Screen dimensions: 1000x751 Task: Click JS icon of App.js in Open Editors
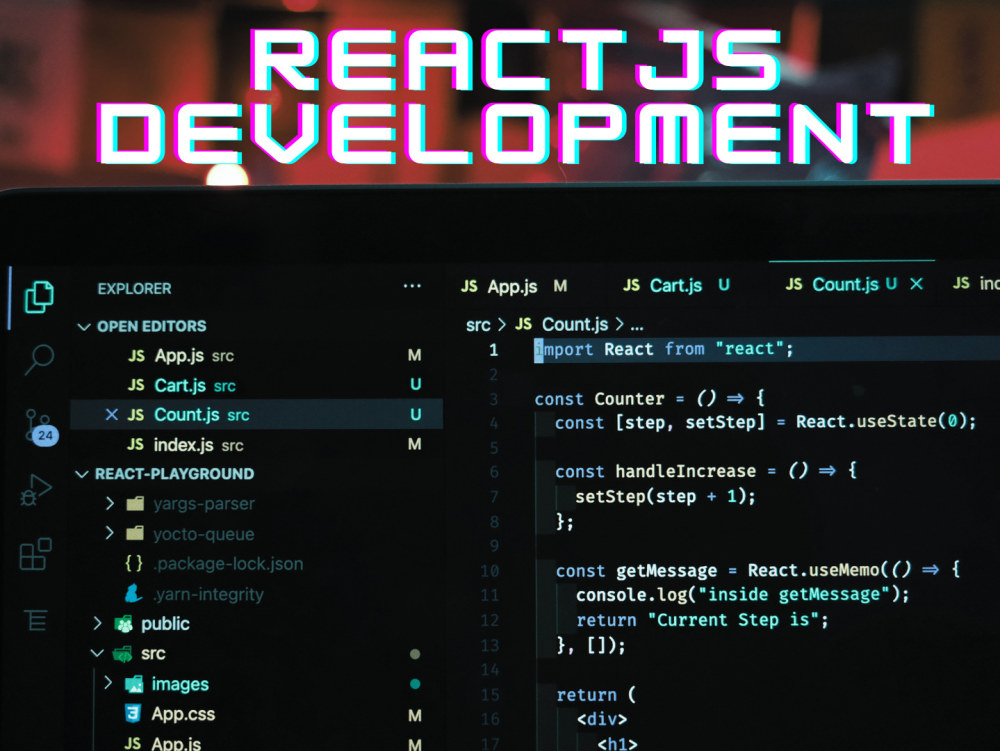coord(136,355)
